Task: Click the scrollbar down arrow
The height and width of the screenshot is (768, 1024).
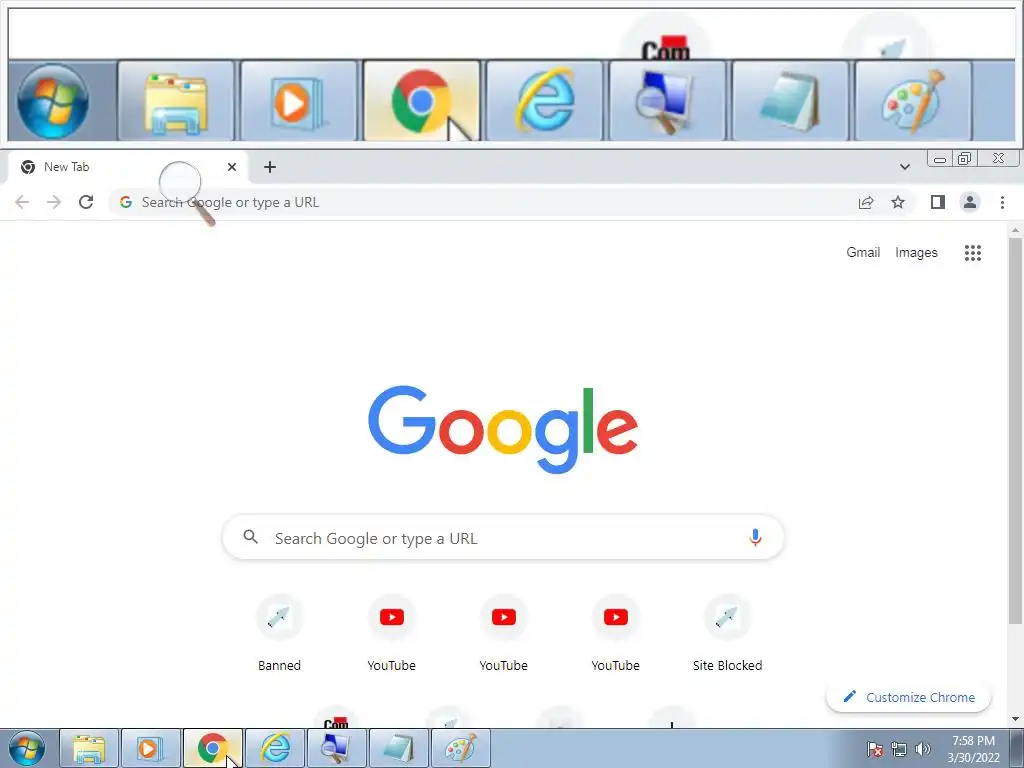Action: [1015, 720]
